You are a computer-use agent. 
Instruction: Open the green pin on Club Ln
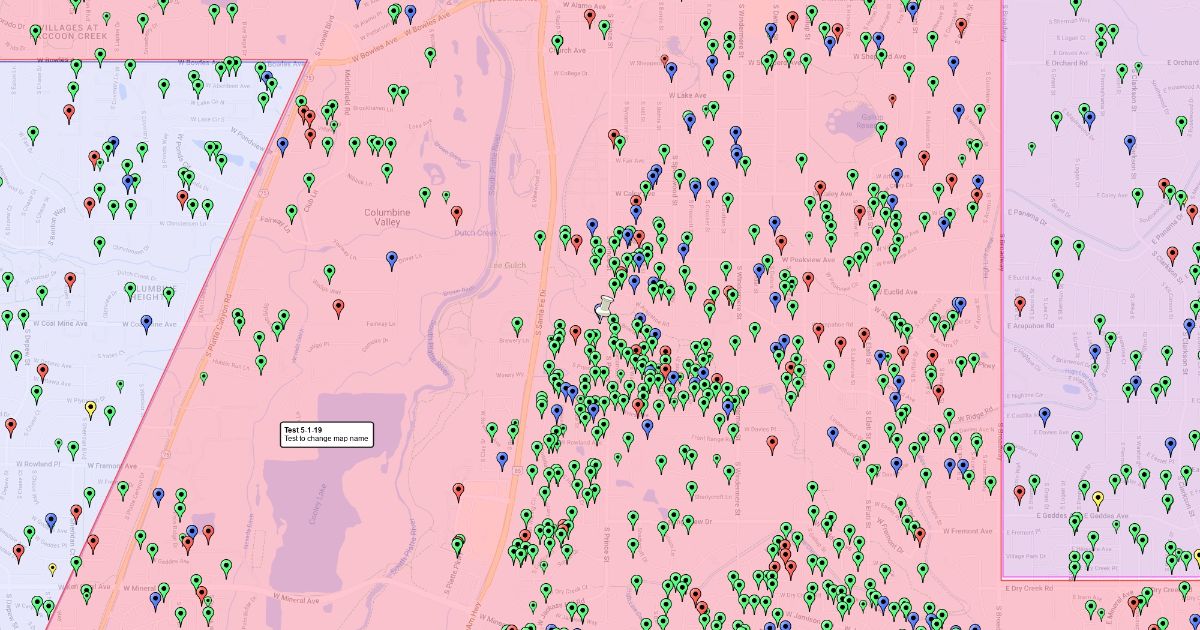tap(309, 181)
